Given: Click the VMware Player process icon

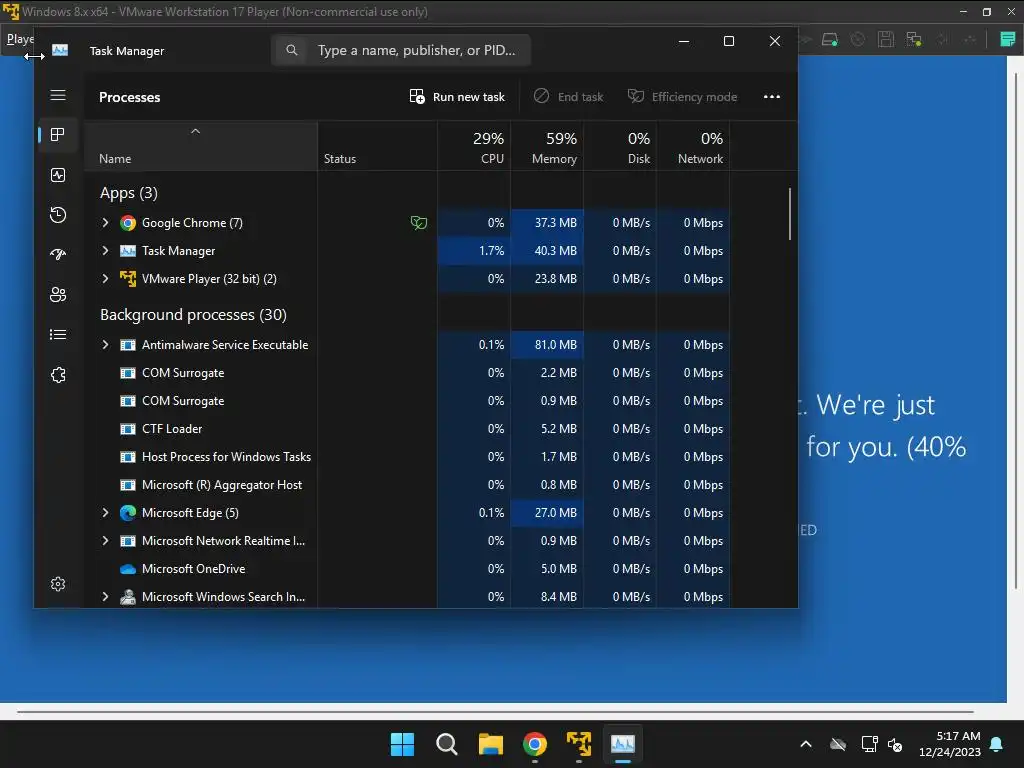Looking at the screenshot, I should coord(128,279).
